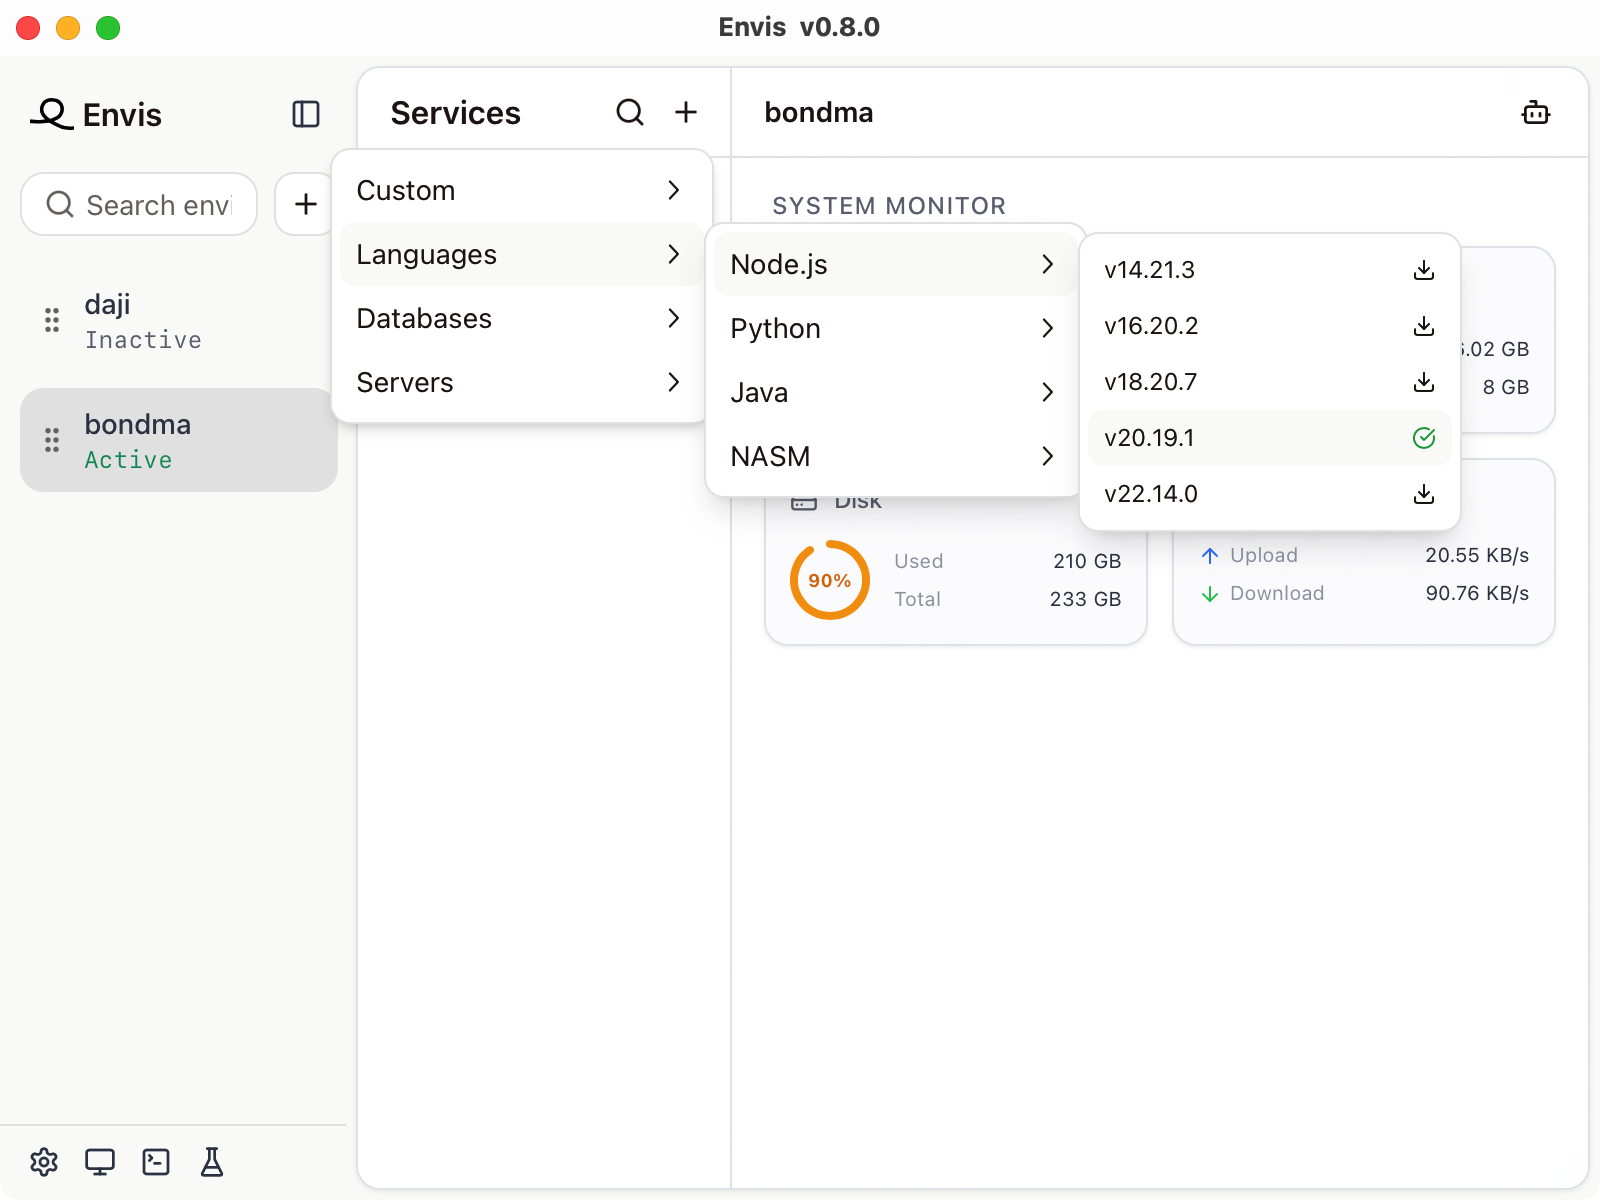The image size is (1600, 1200).
Task: Click plus icon to add a service
Action: pyautogui.click(x=686, y=112)
